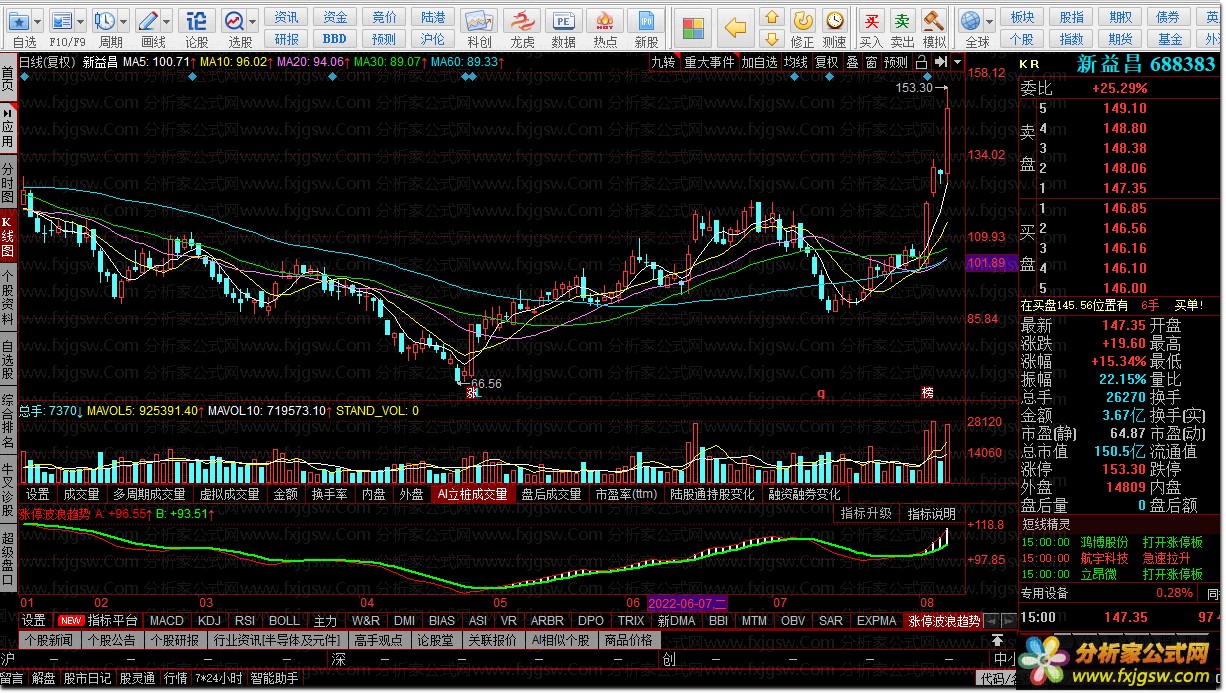Click the lock icon above the chart

pyautogui.click(x=921, y=62)
